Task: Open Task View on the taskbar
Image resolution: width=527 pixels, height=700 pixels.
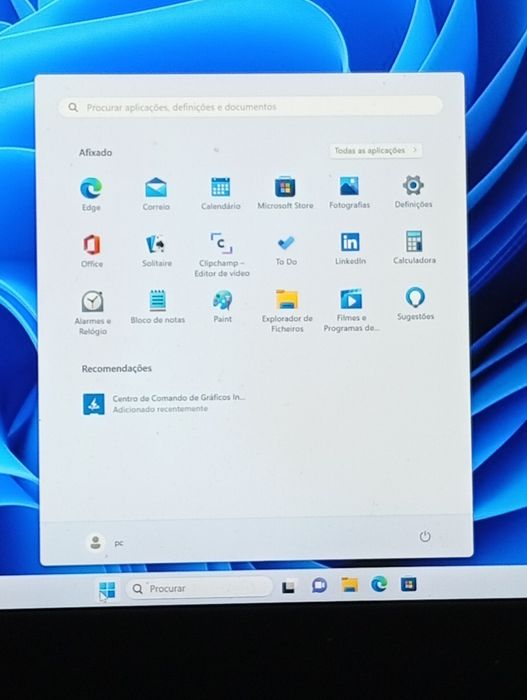Action: (289, 587)
